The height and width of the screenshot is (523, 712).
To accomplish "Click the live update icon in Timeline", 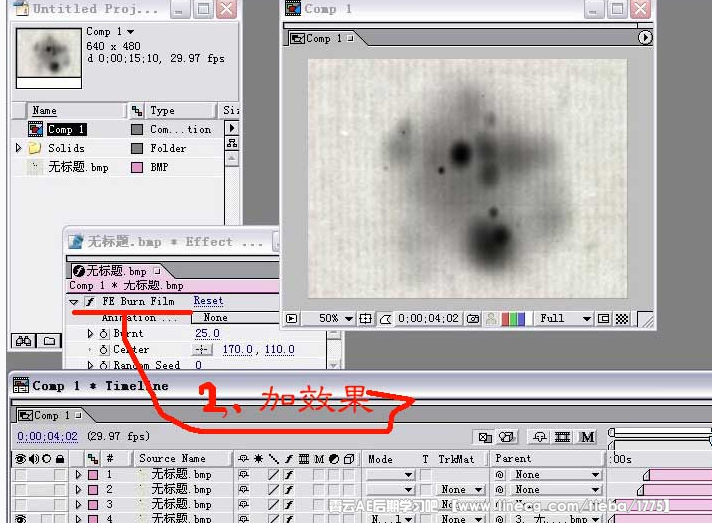I will 485,437.
